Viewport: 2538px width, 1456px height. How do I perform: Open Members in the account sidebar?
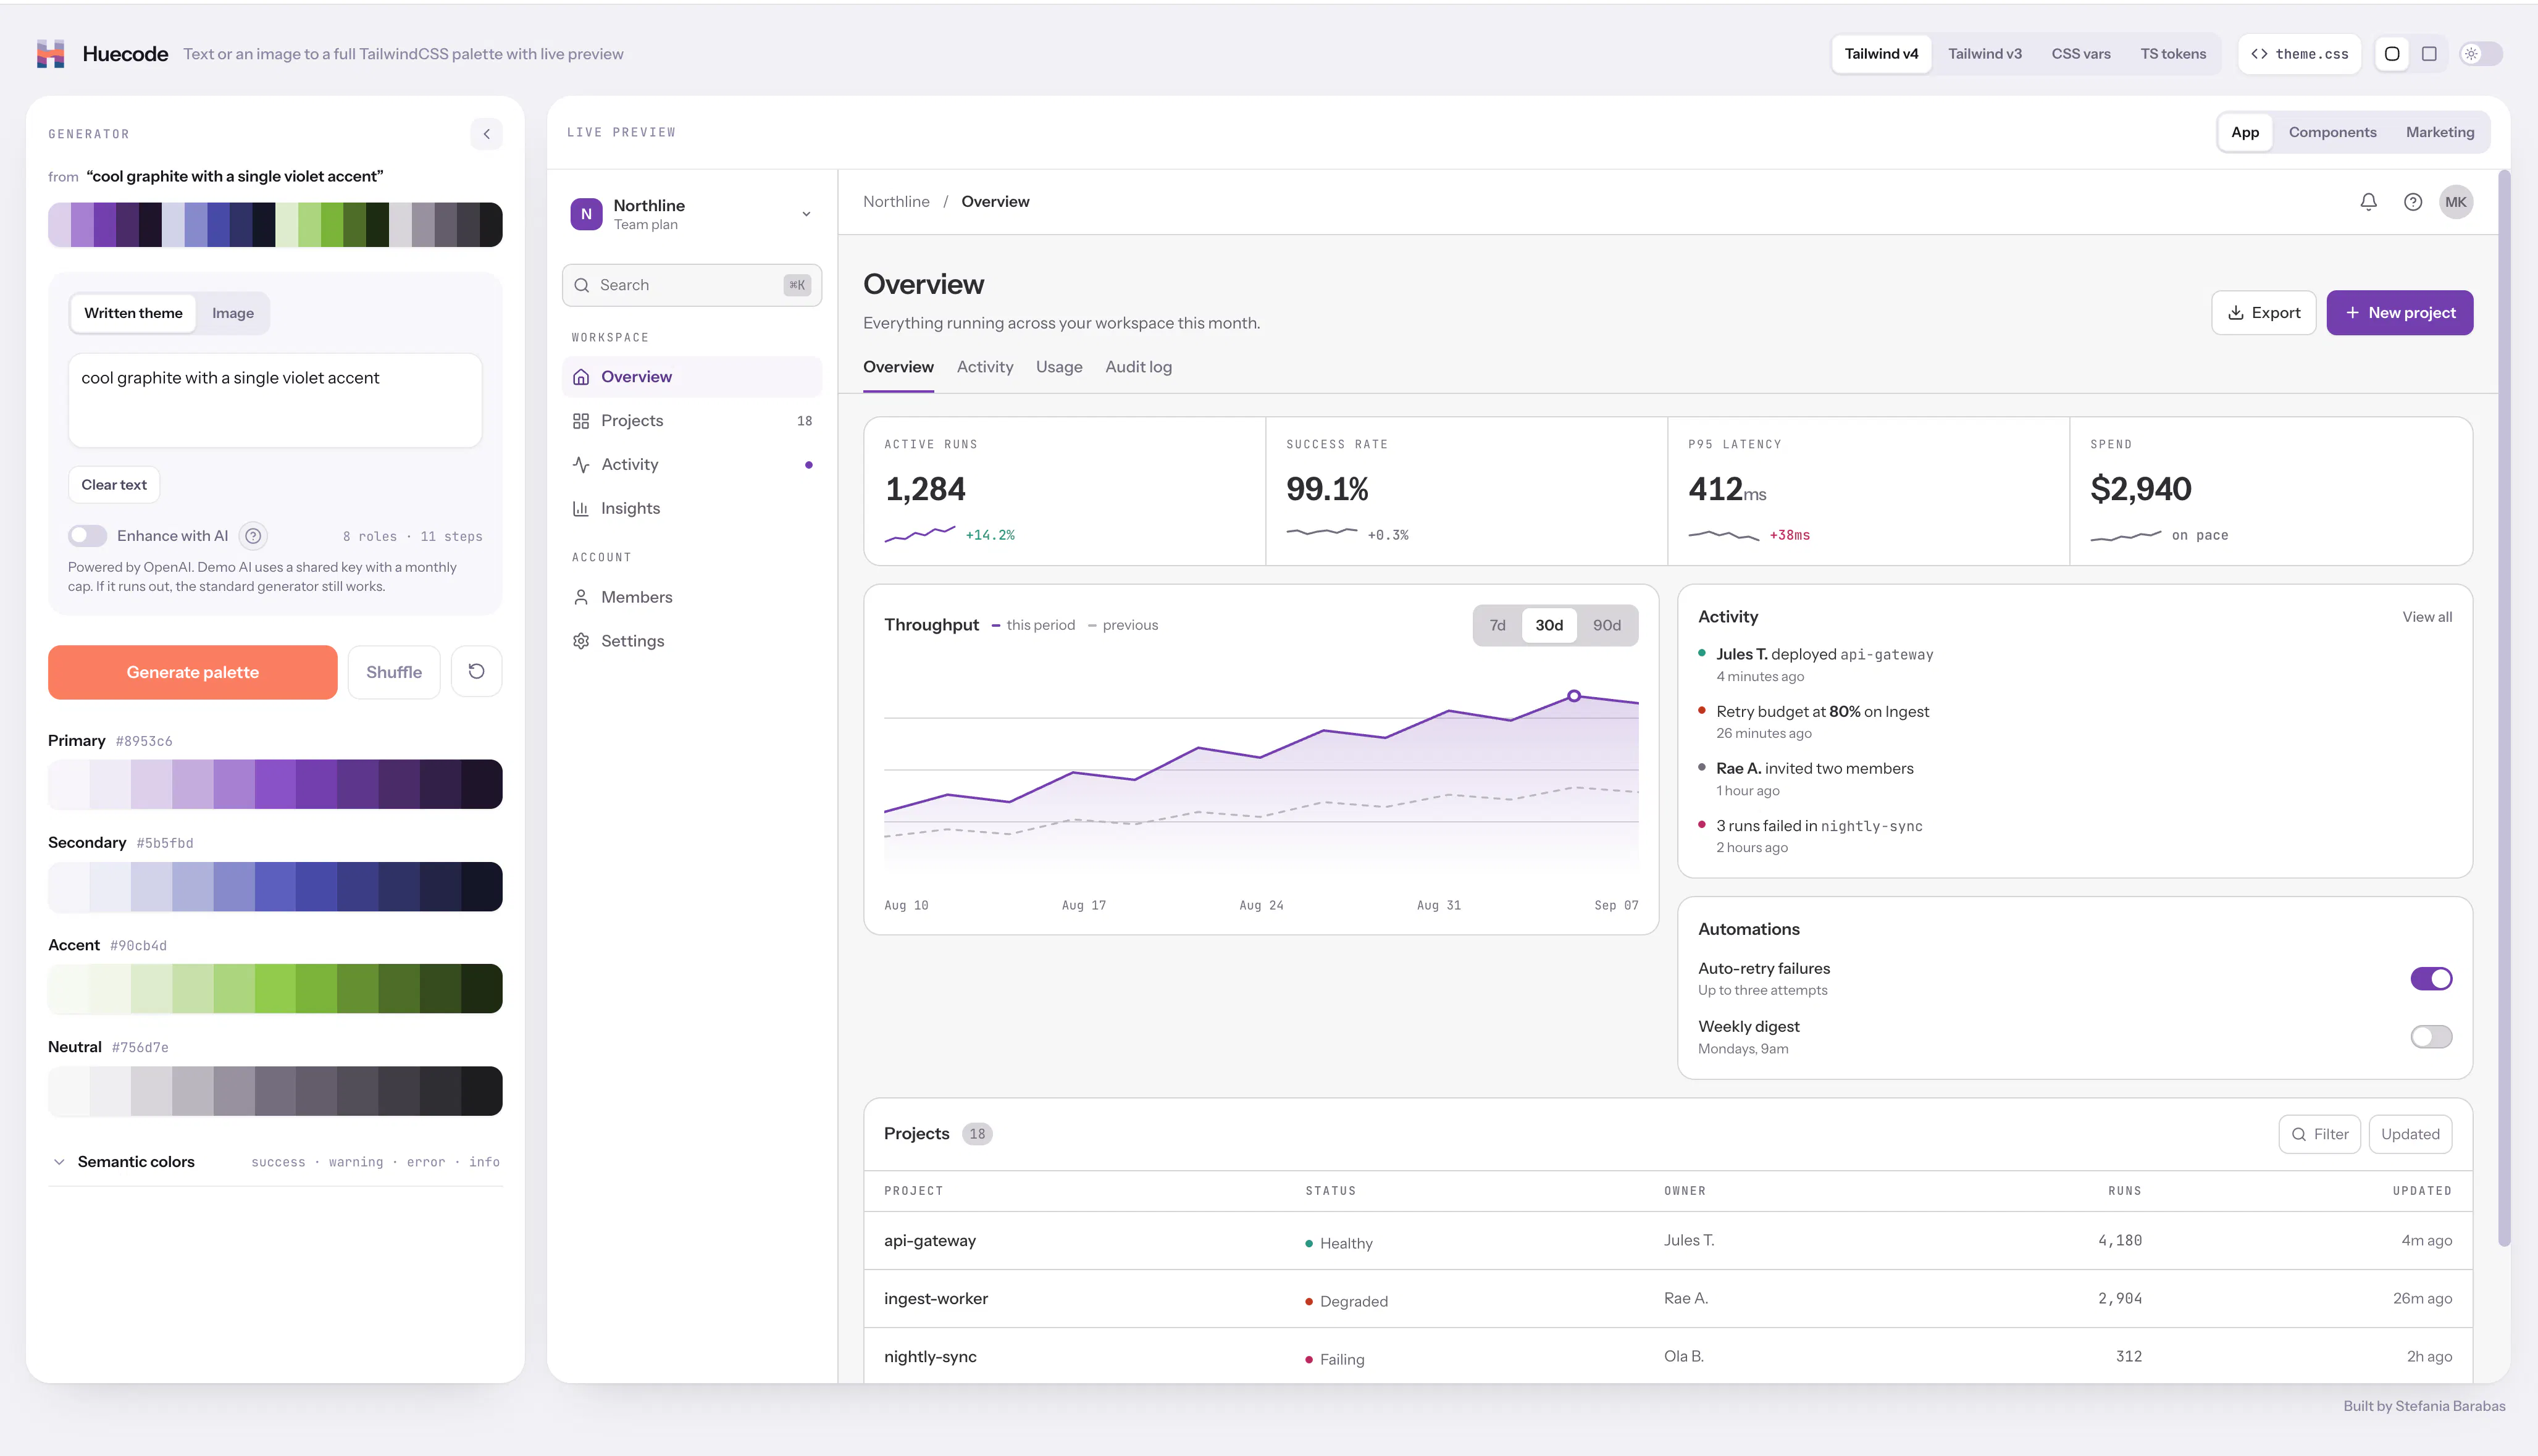pos(692,597)
